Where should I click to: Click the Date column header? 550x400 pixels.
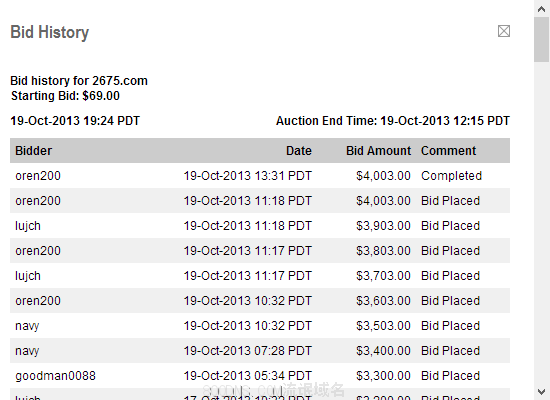click(x=299, y=151)
